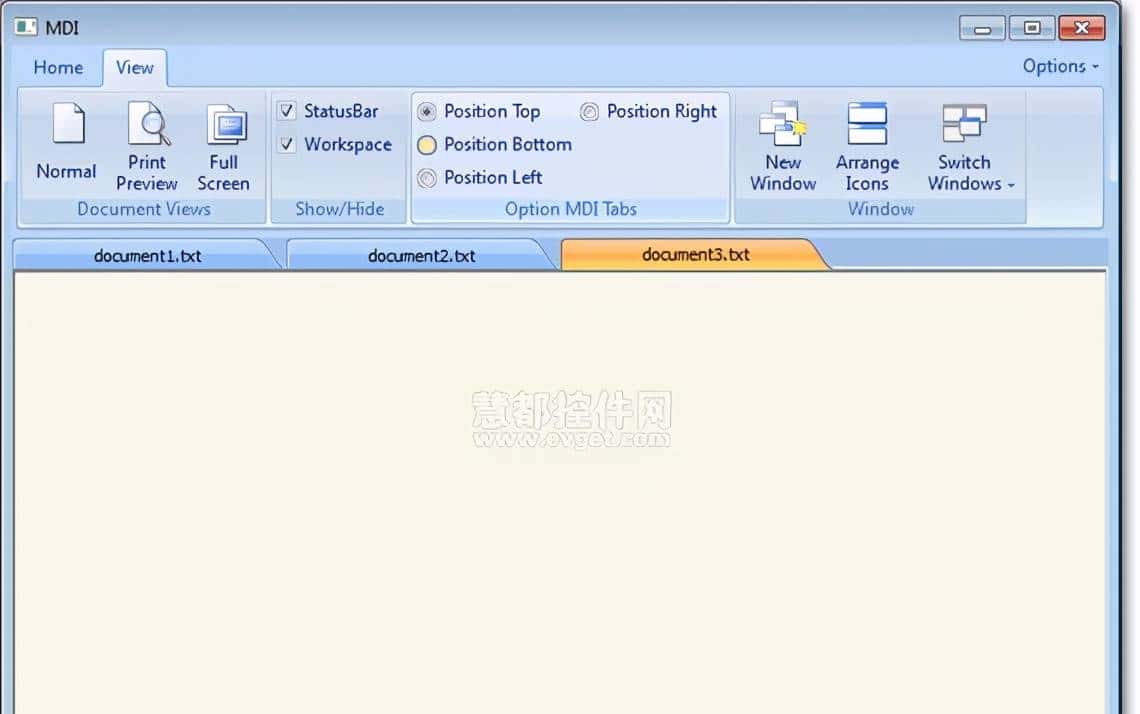
Task: Click the Switch Windows icon
Action: (x=963, y=125)
